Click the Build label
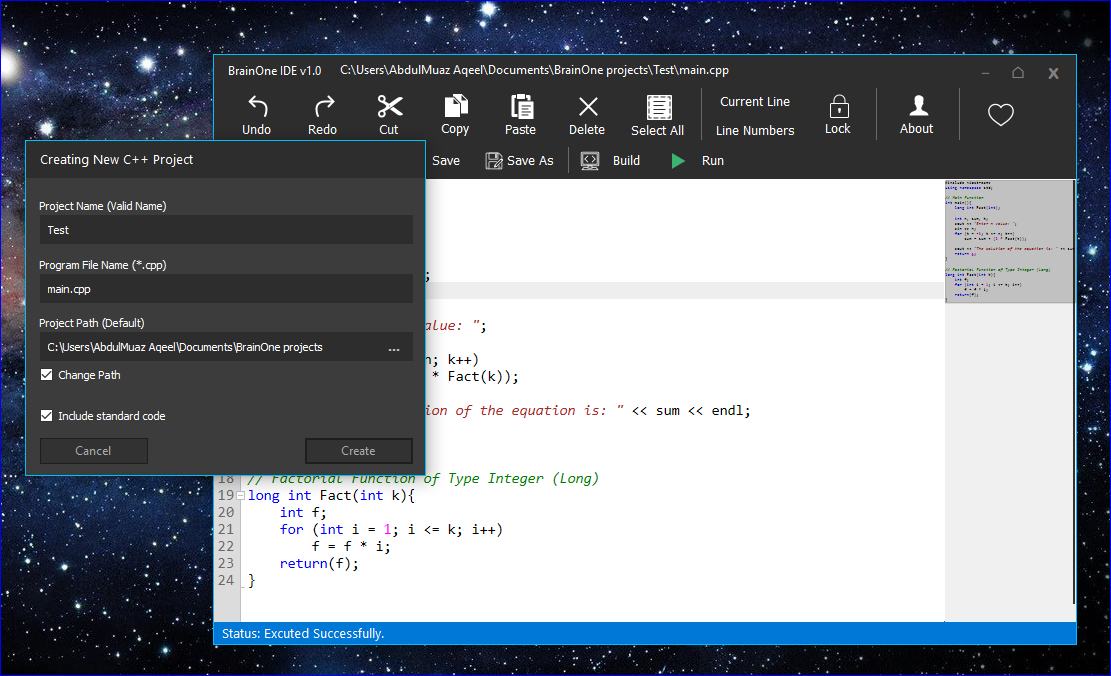Image resolution: width=1111 pixels, height=676 pixels. coord(626,161)
